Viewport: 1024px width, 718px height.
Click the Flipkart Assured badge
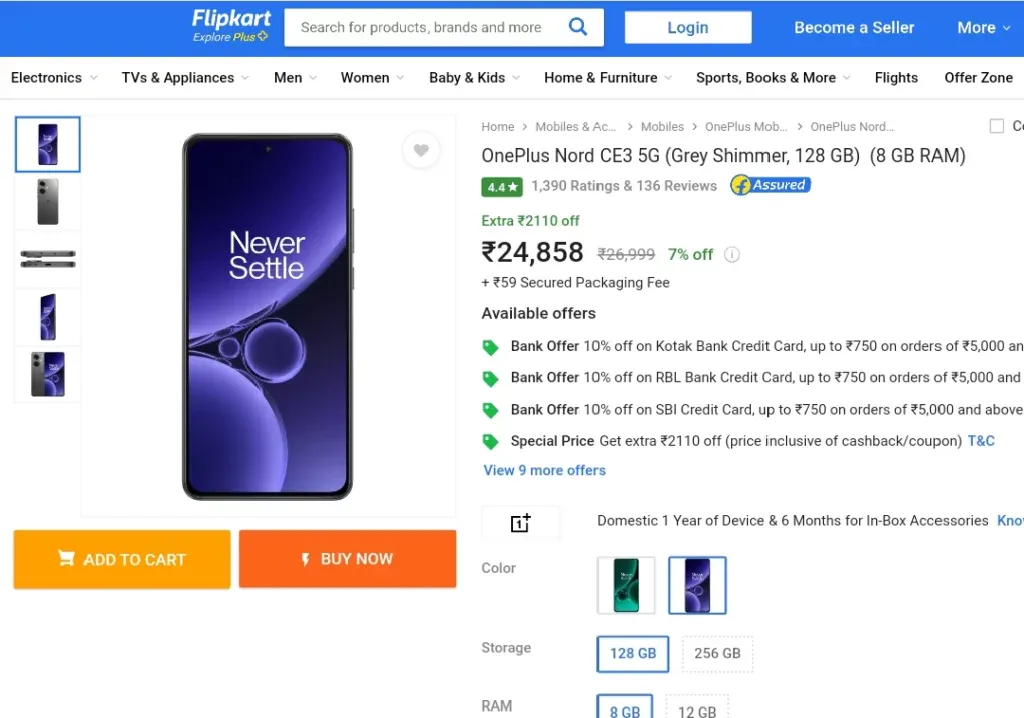click(x=771, y=185)
